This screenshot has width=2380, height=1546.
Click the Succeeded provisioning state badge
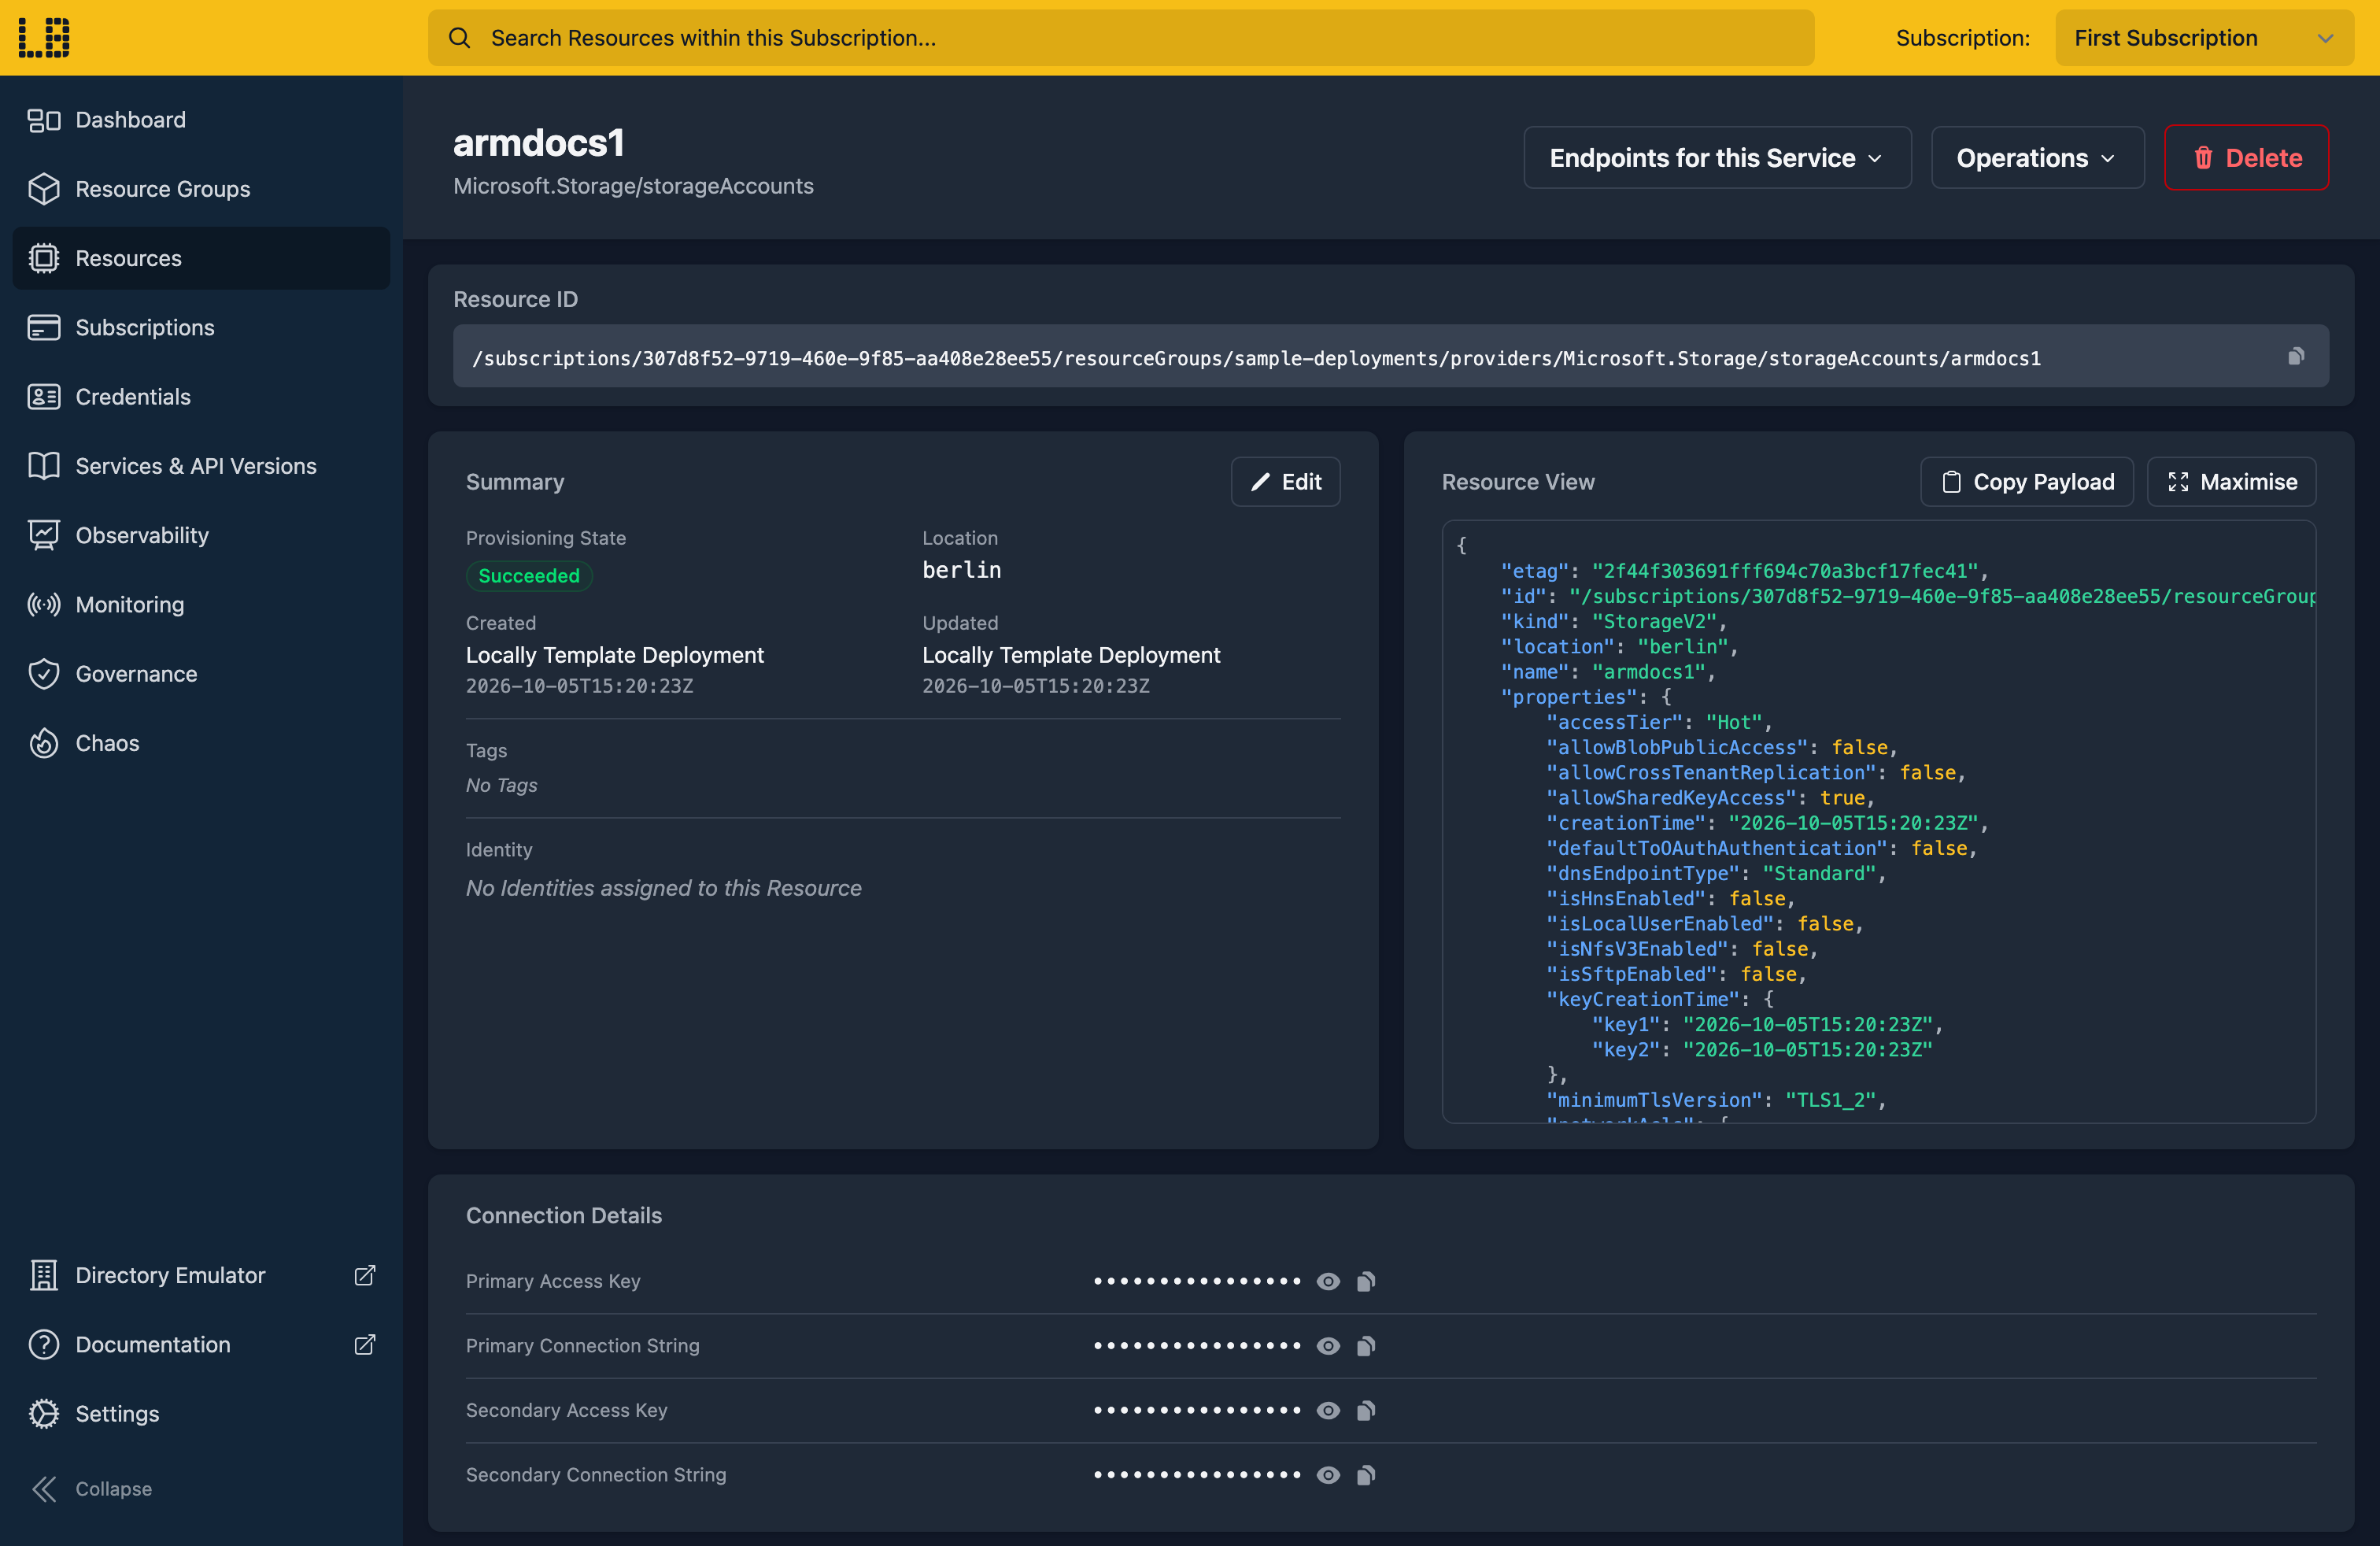click(x=529, y=576)
